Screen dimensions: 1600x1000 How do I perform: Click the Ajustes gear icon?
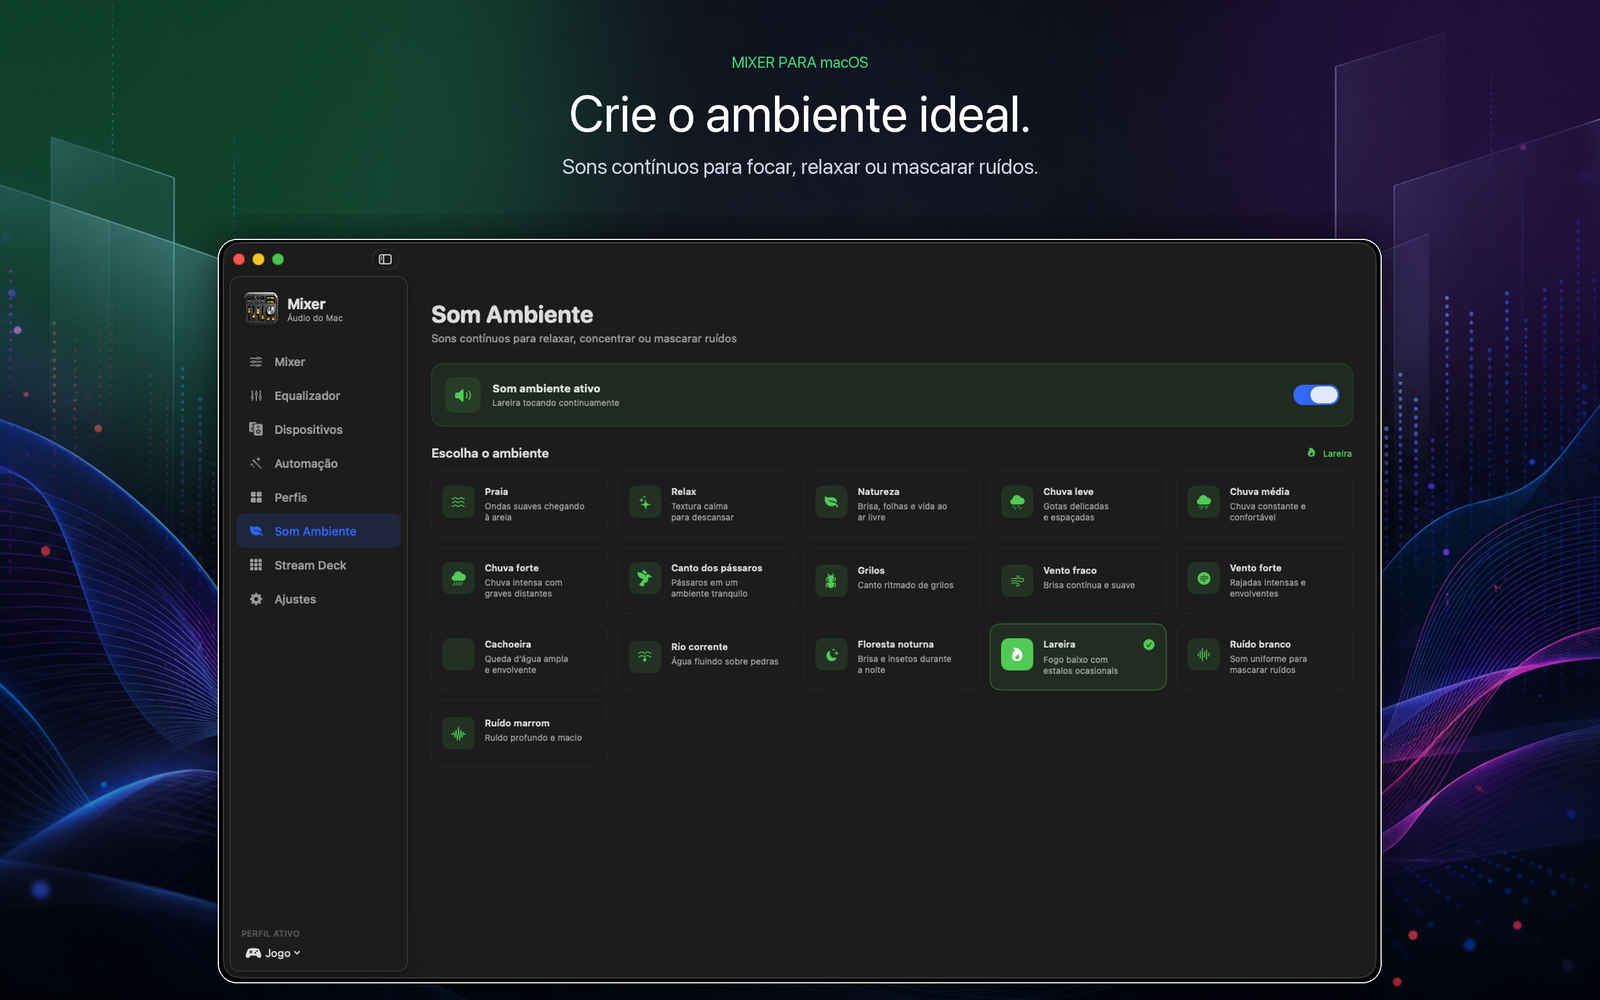[x=256, y=599]
